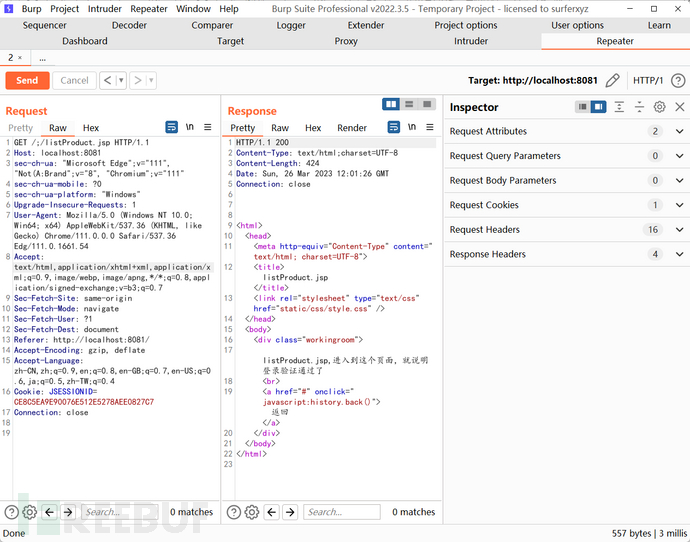Open the Burp menu
This screenshot has width=690, height=542.
click(x=31, y=9)
